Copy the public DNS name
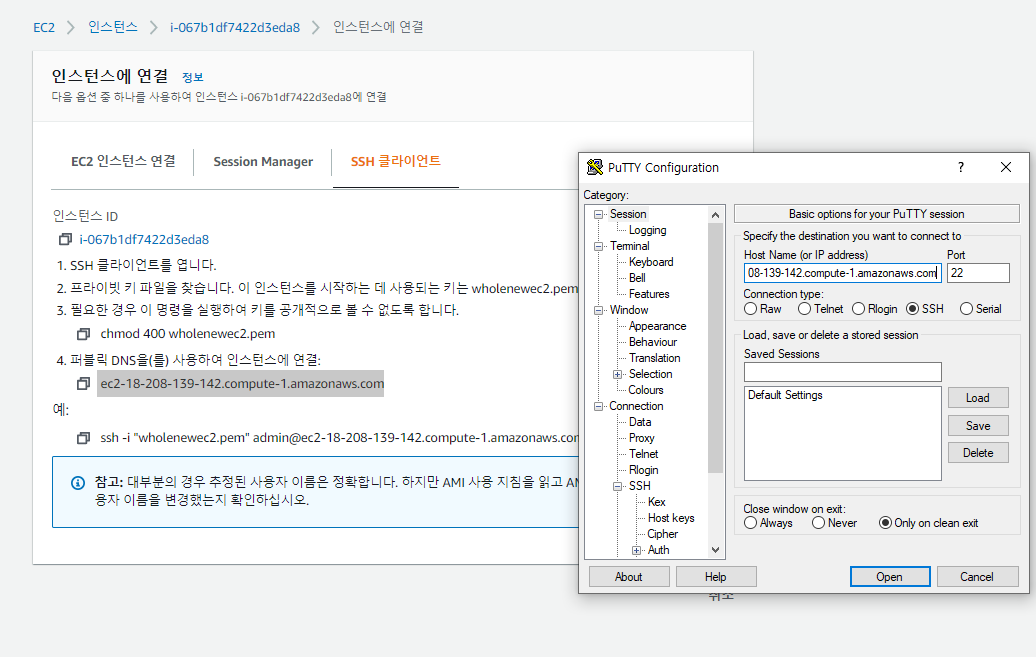This screenshot has width=1036, height=657. [83, 383]
